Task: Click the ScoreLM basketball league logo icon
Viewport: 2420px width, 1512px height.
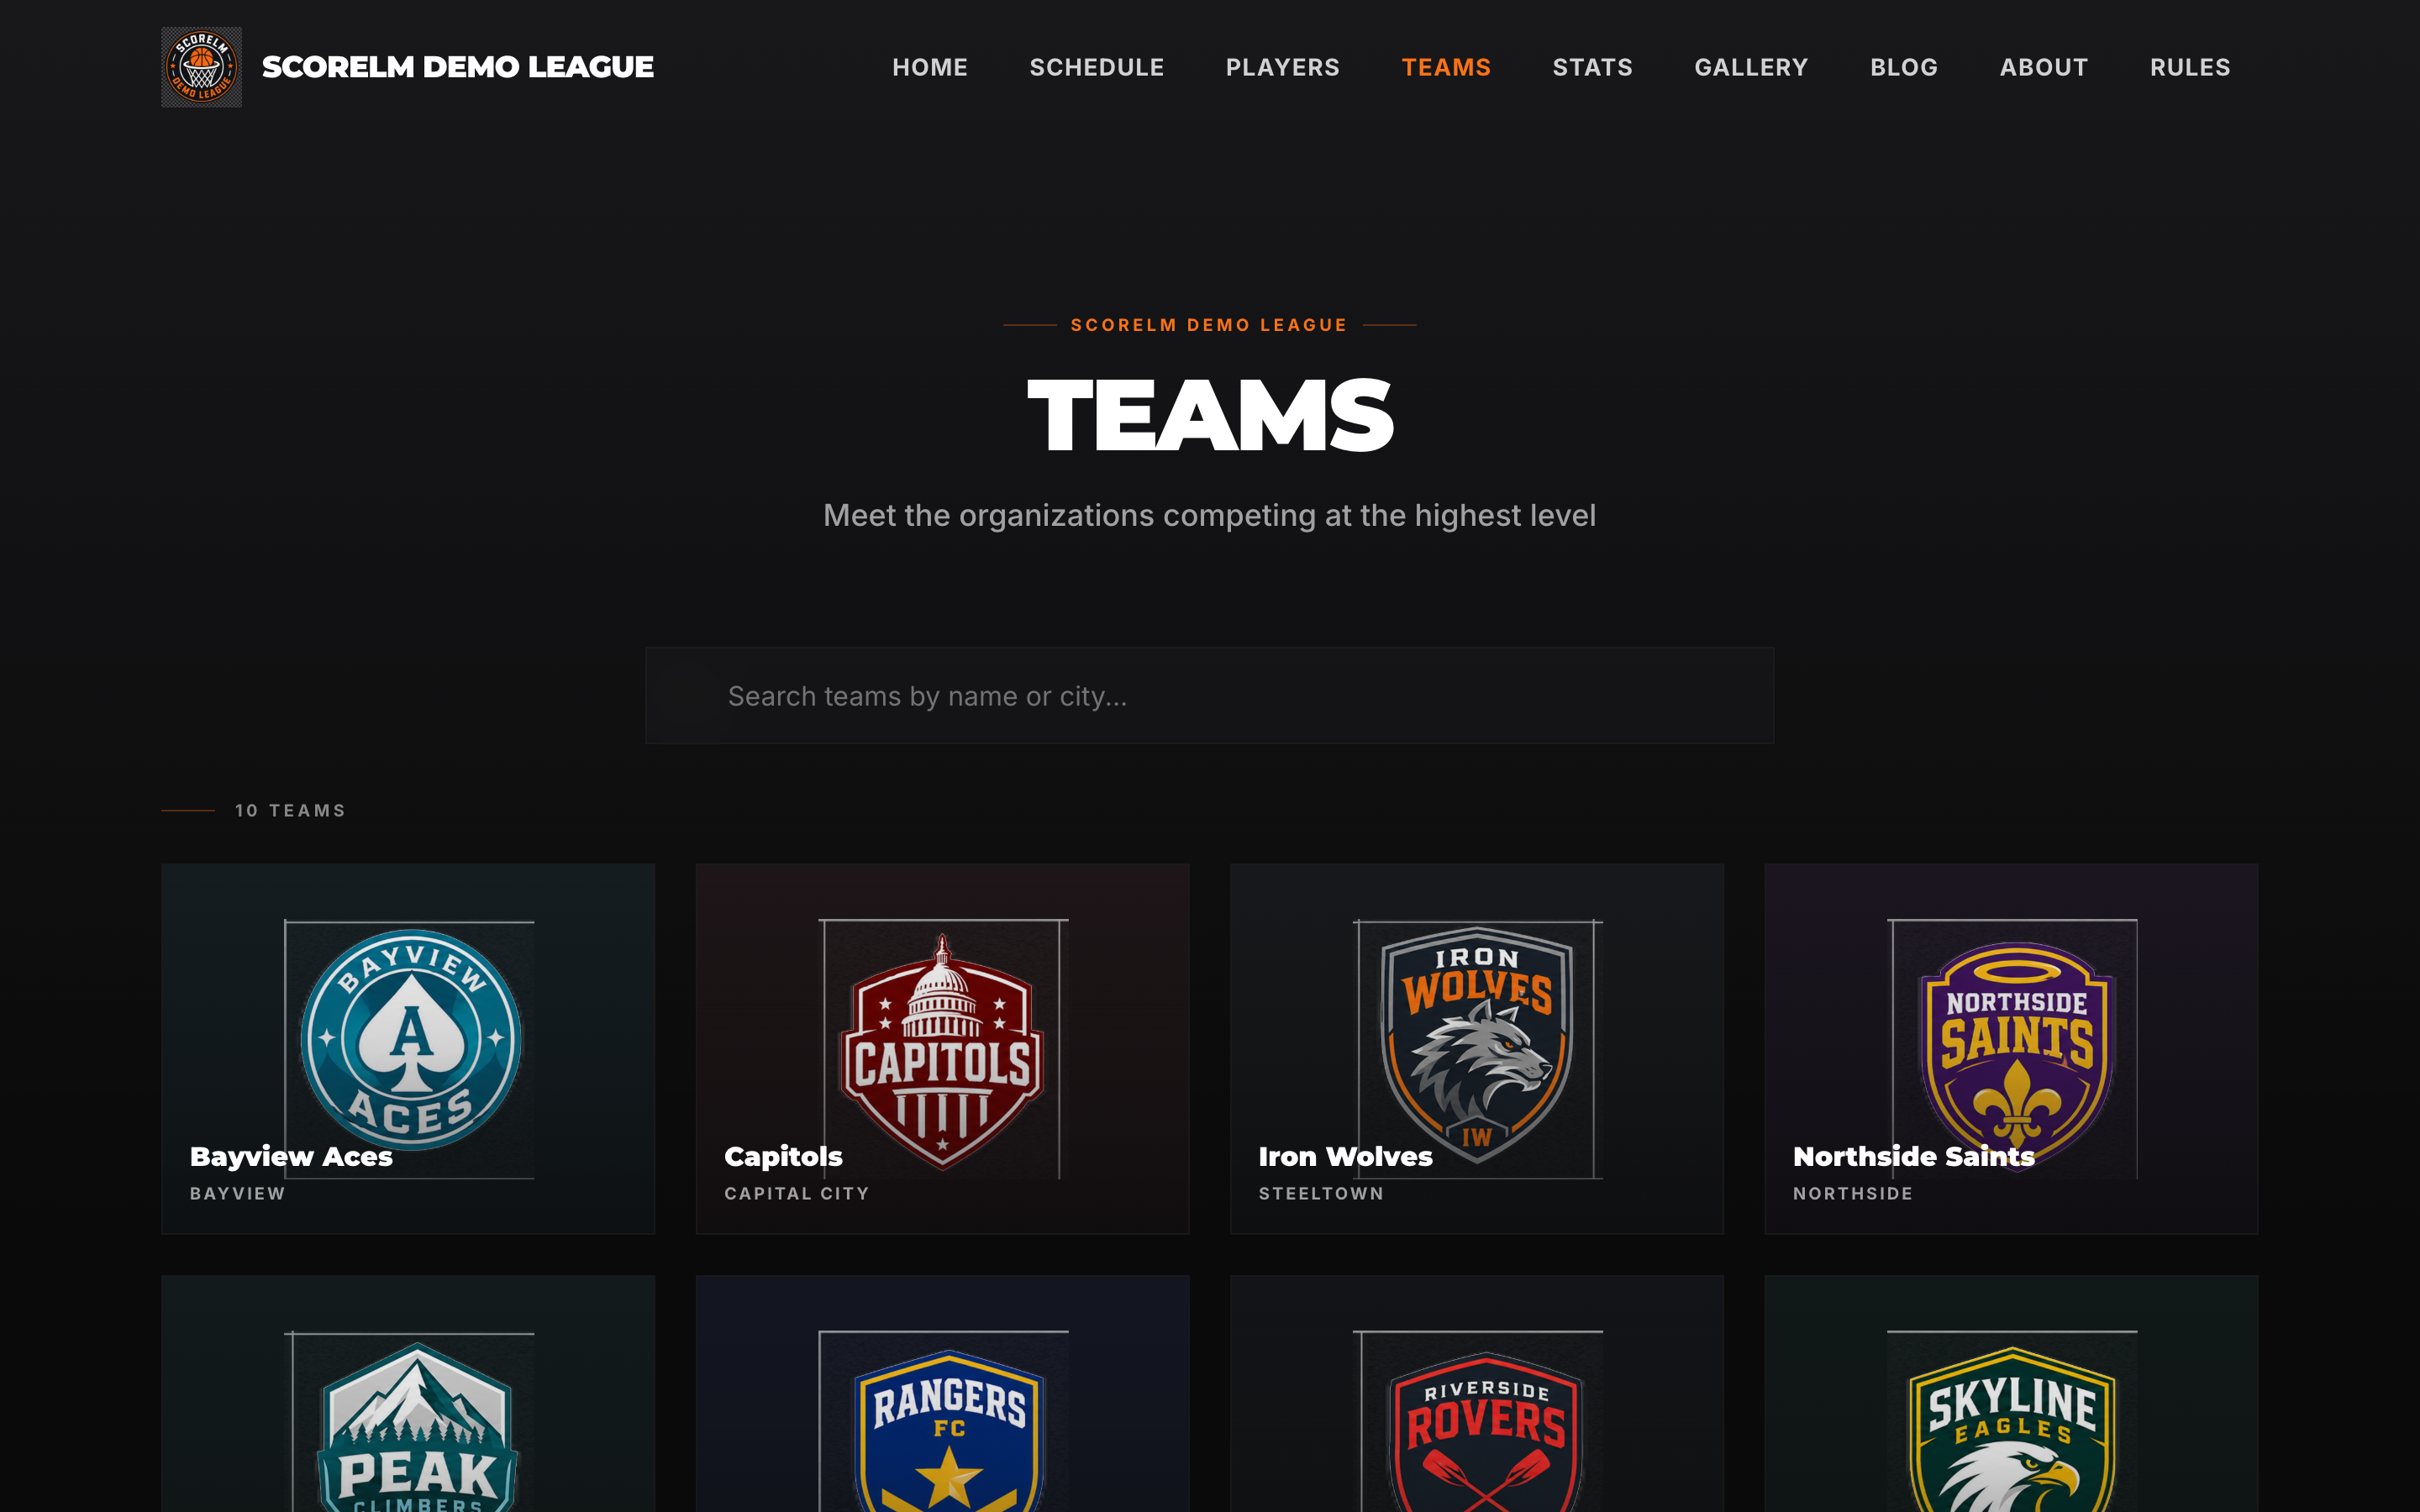Action: pos(201,67)
